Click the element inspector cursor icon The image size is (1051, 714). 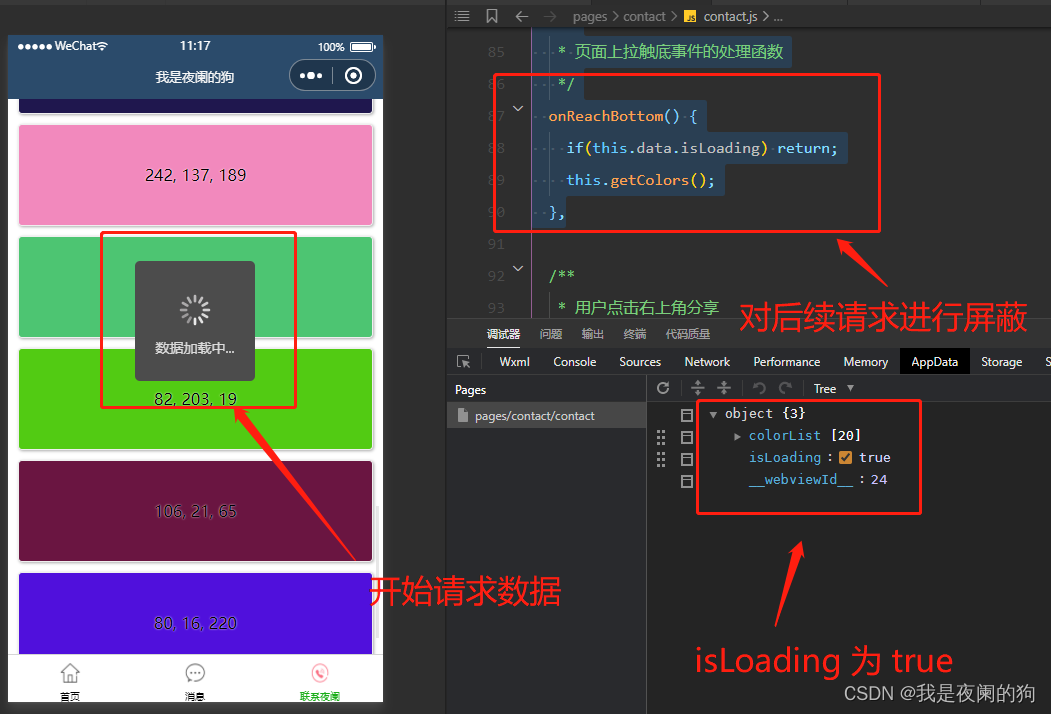[x=463, y=361]
